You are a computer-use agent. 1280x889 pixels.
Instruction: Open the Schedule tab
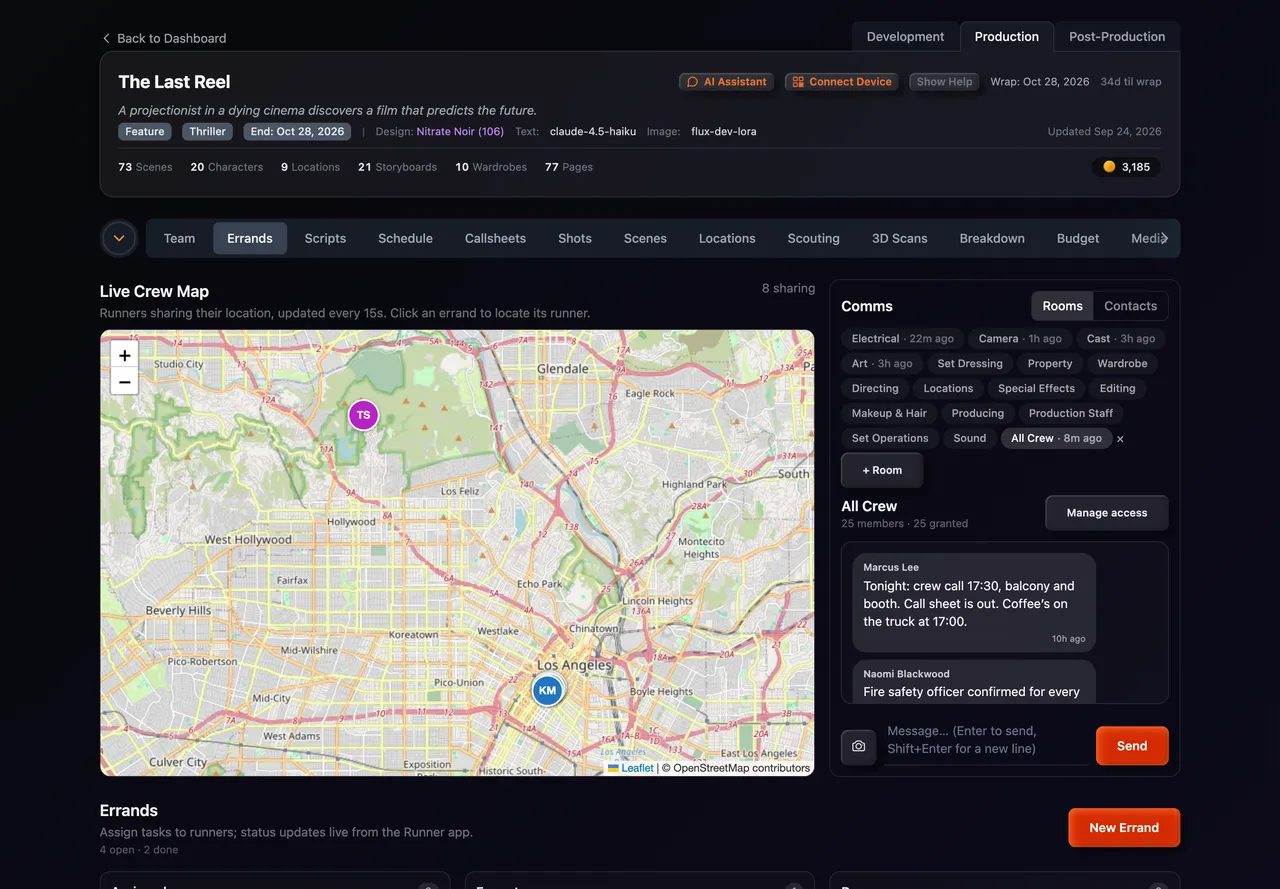tap(405, 238)
